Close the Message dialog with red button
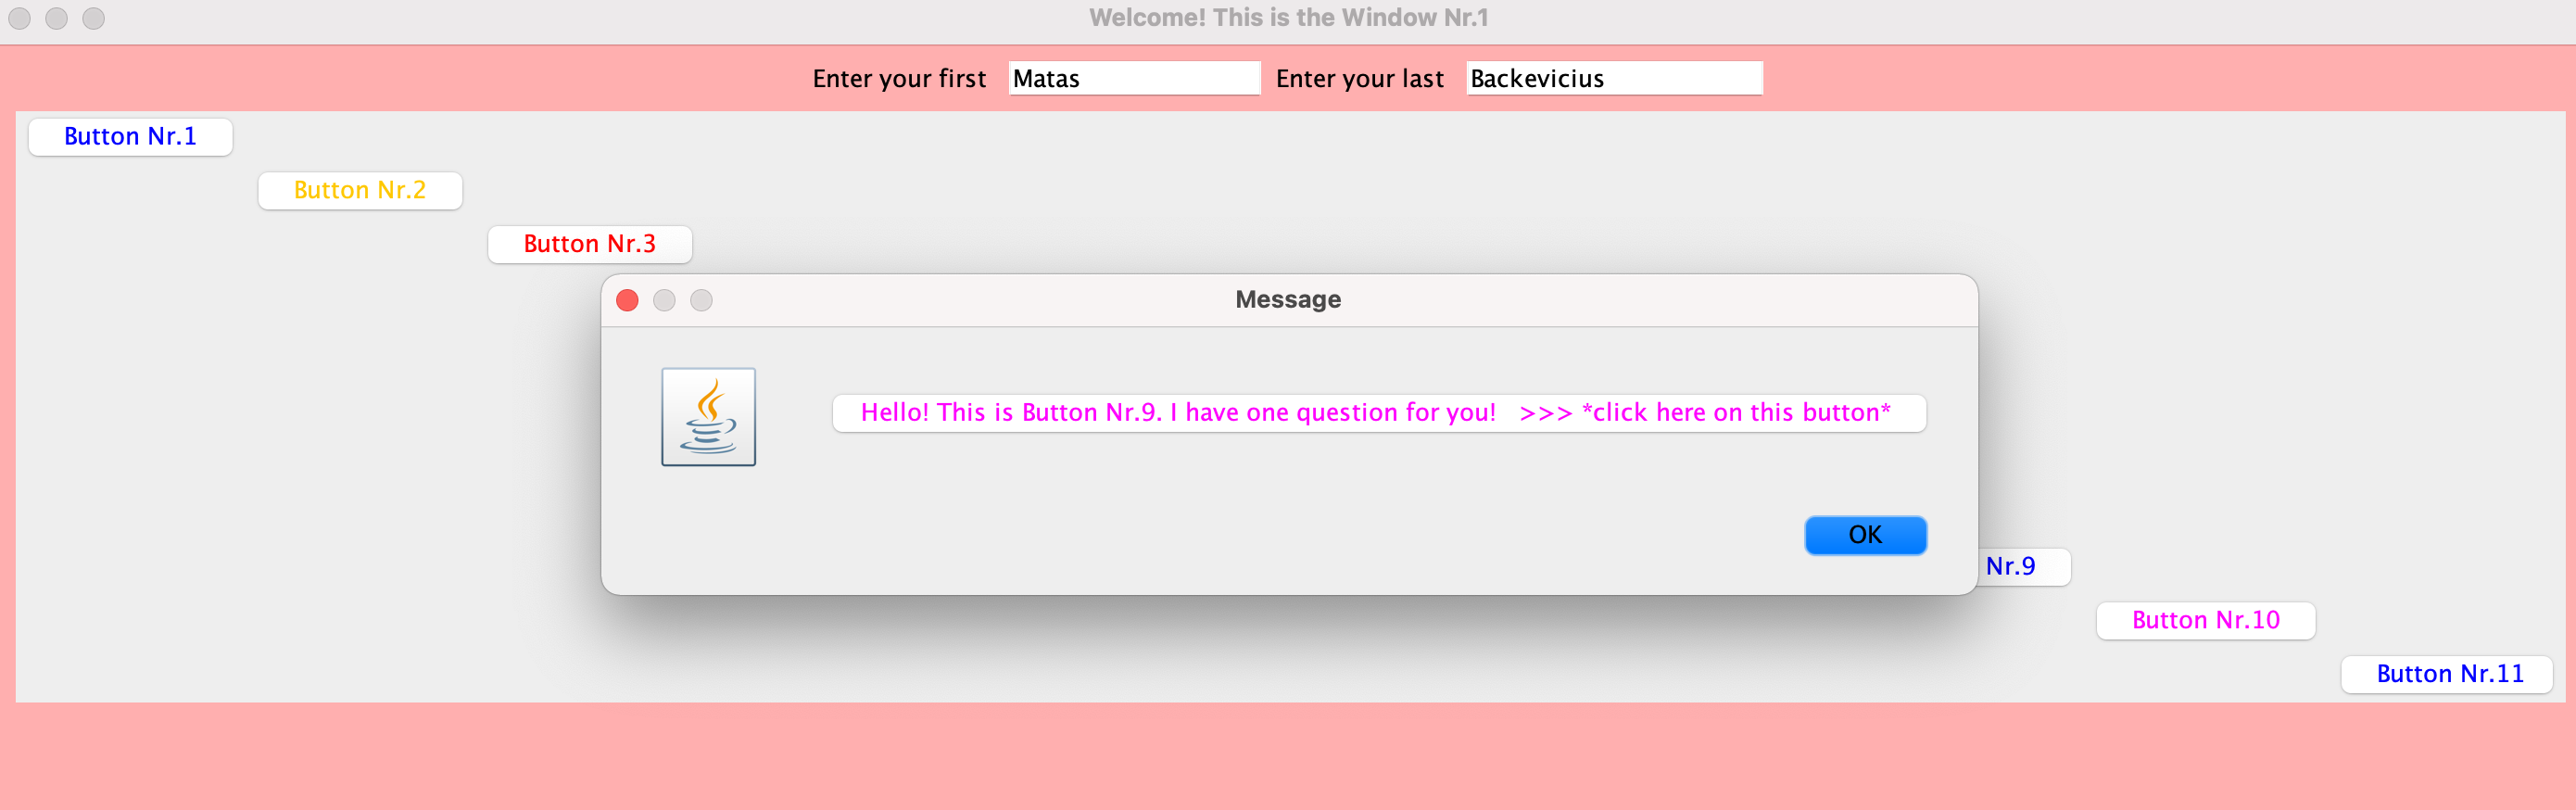Image resolution: width=2576 pixels, height=810 pixels. (x=627, y=300)
